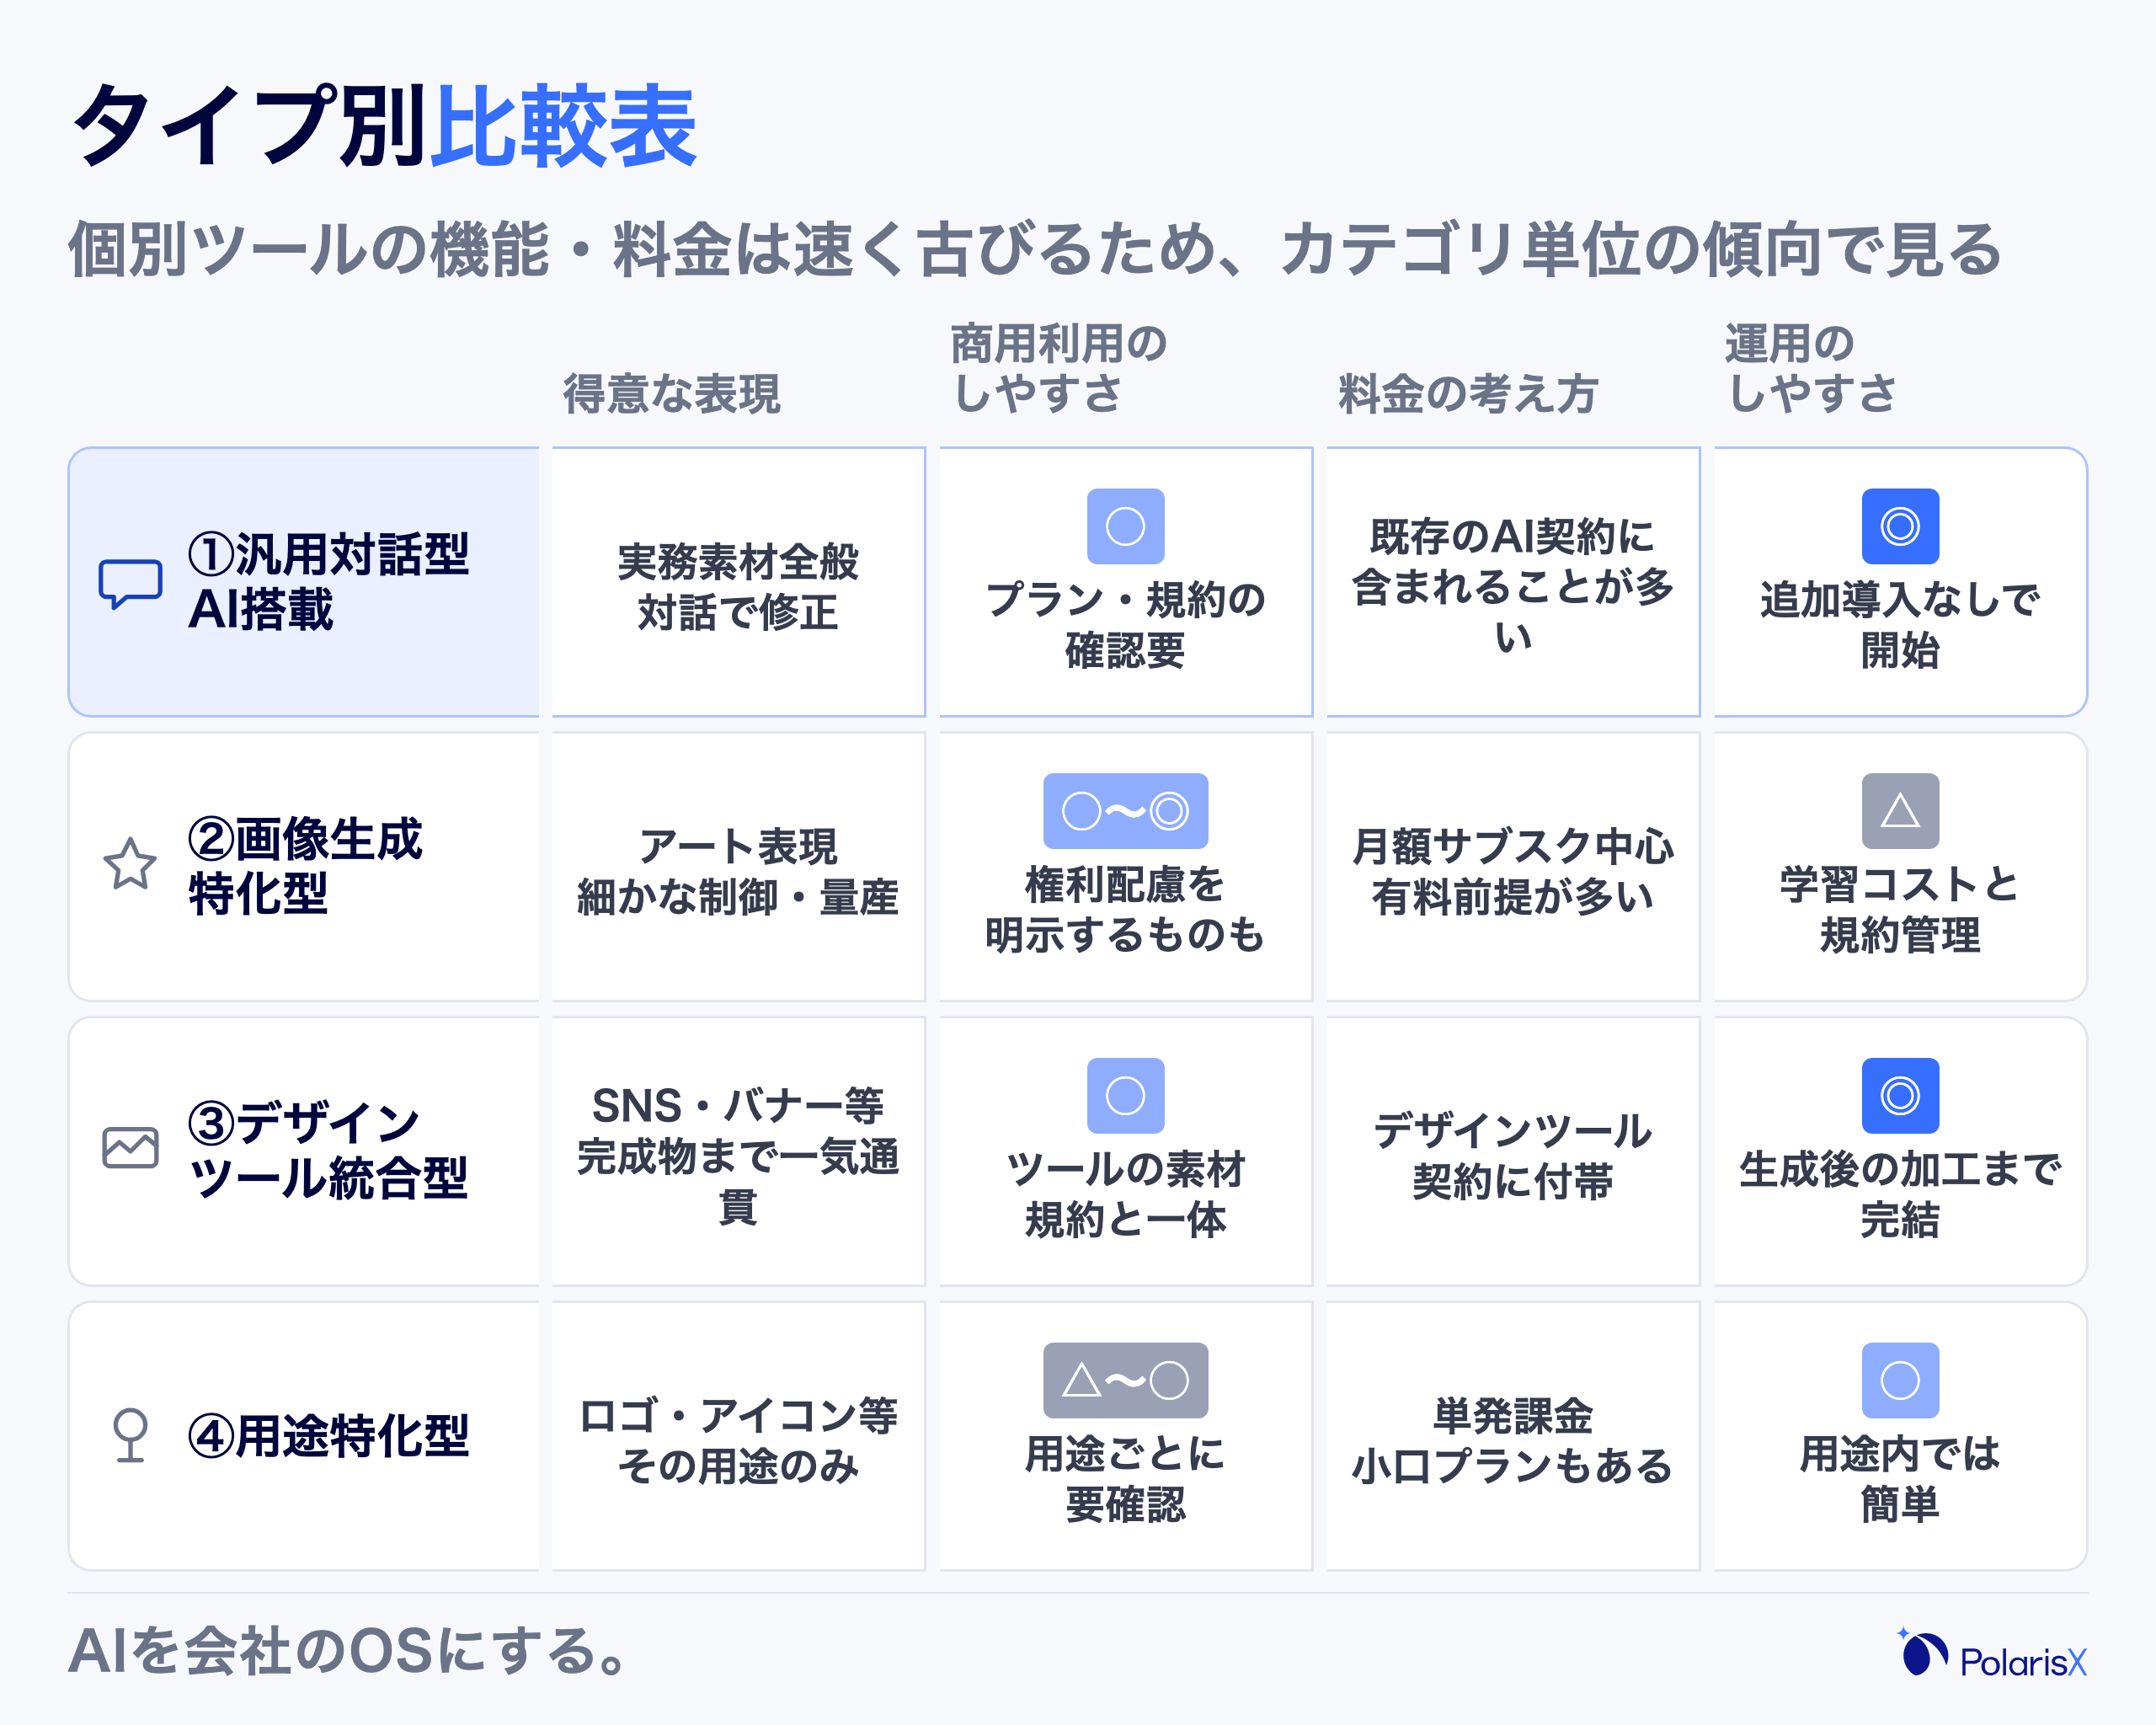The image size is (2156, 1725).
Task: Click the タイプ別比較表 title
Action: [x=384, y=126]
